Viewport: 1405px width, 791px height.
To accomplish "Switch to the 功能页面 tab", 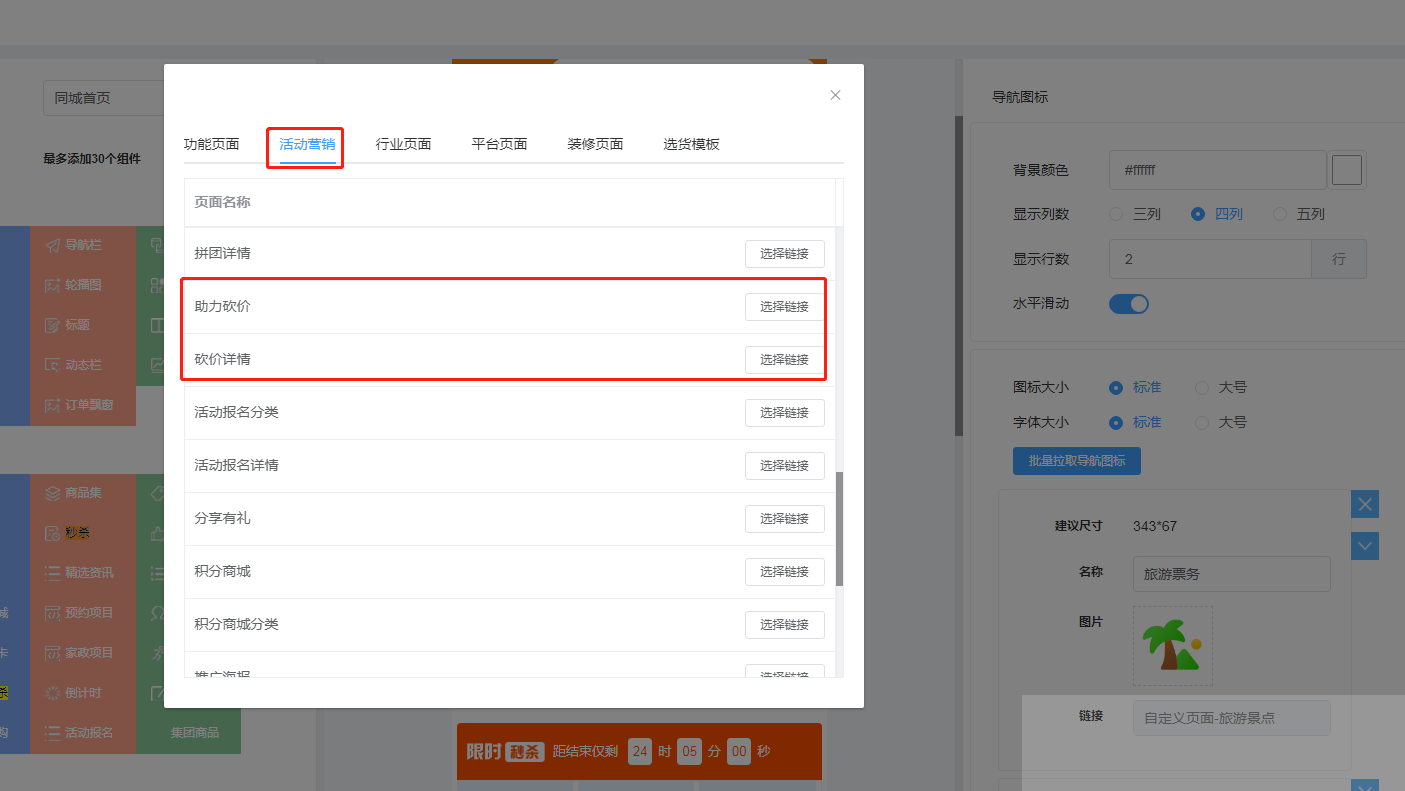I will click(211, 144).
